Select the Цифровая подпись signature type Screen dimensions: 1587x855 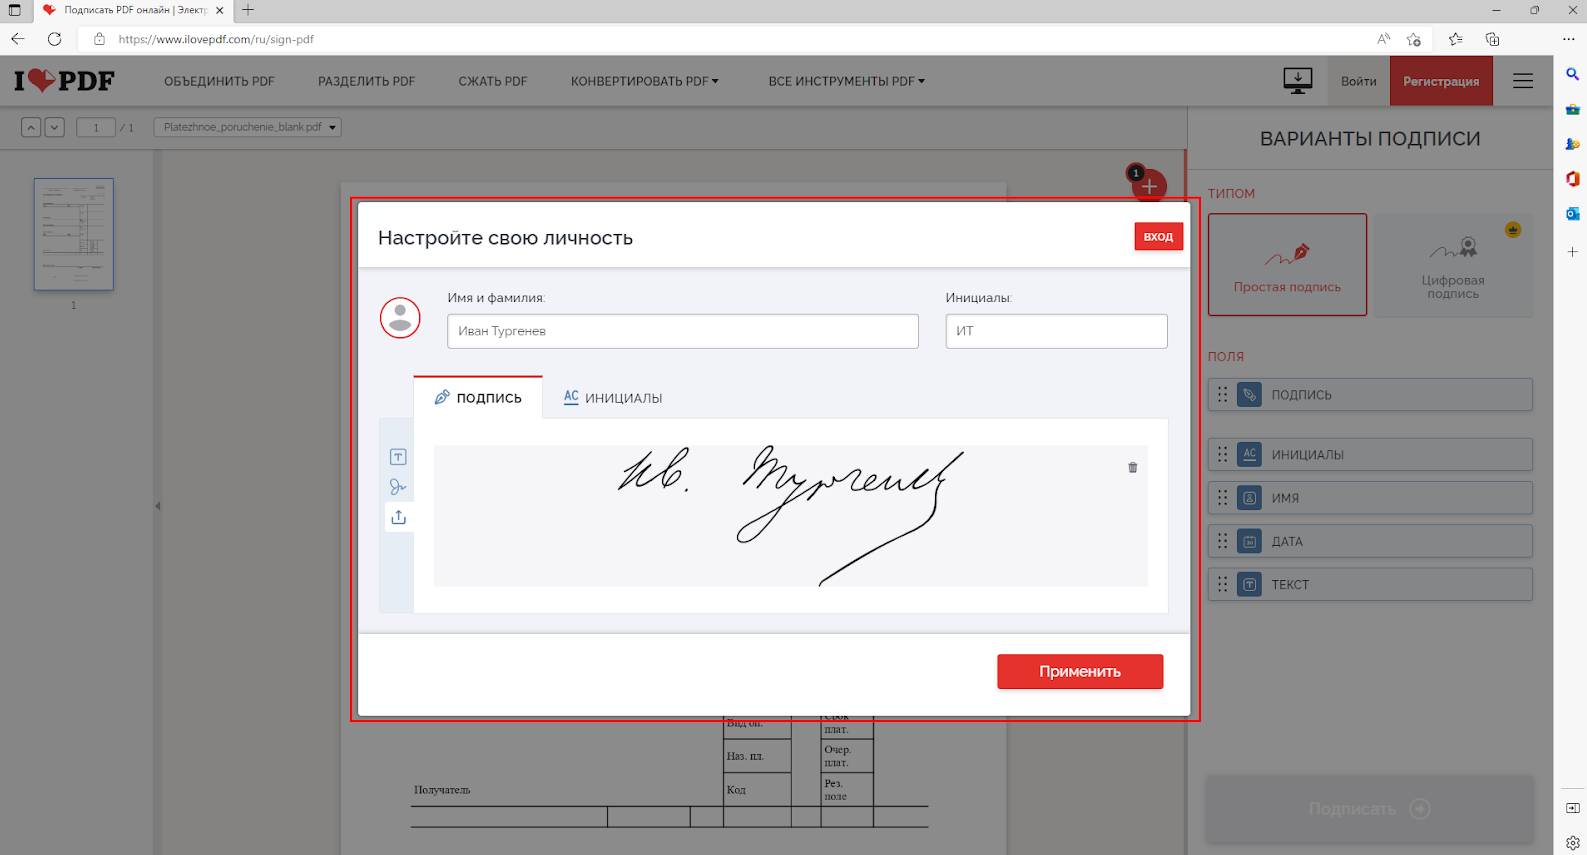pyautogui.click(x=1453, y=265)
